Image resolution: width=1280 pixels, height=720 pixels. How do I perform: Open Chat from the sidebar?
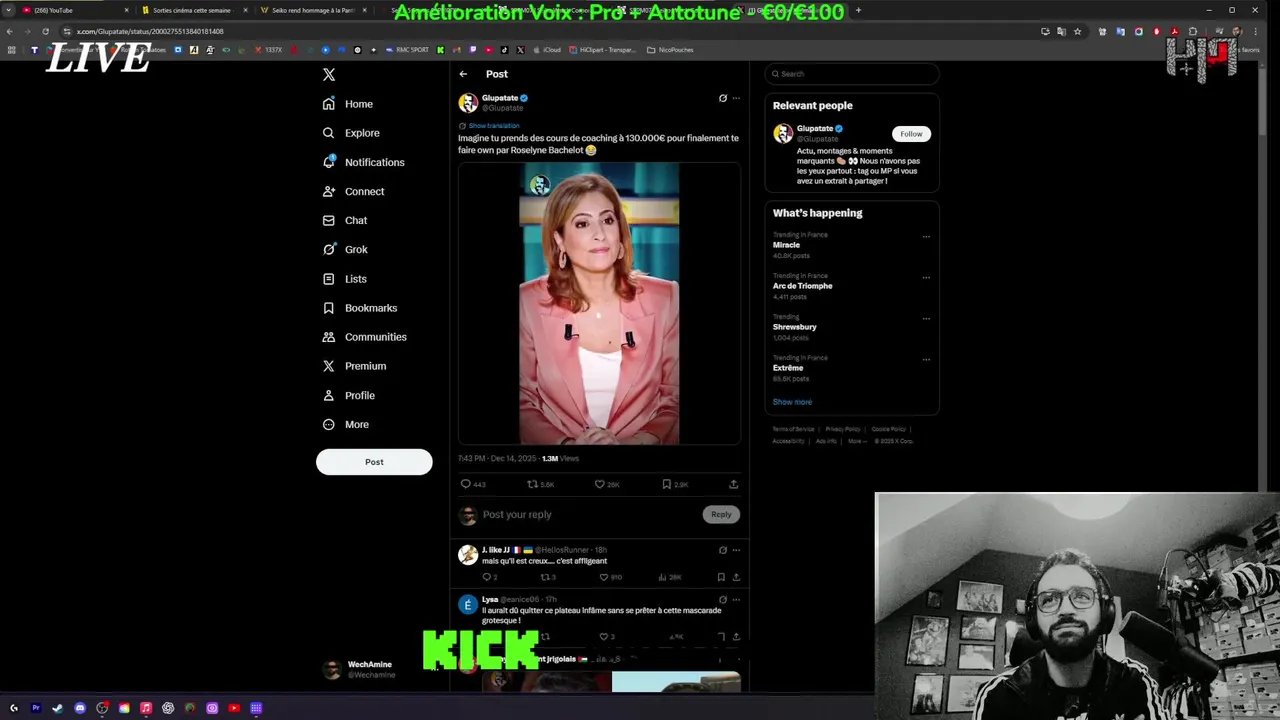[344, 220]
